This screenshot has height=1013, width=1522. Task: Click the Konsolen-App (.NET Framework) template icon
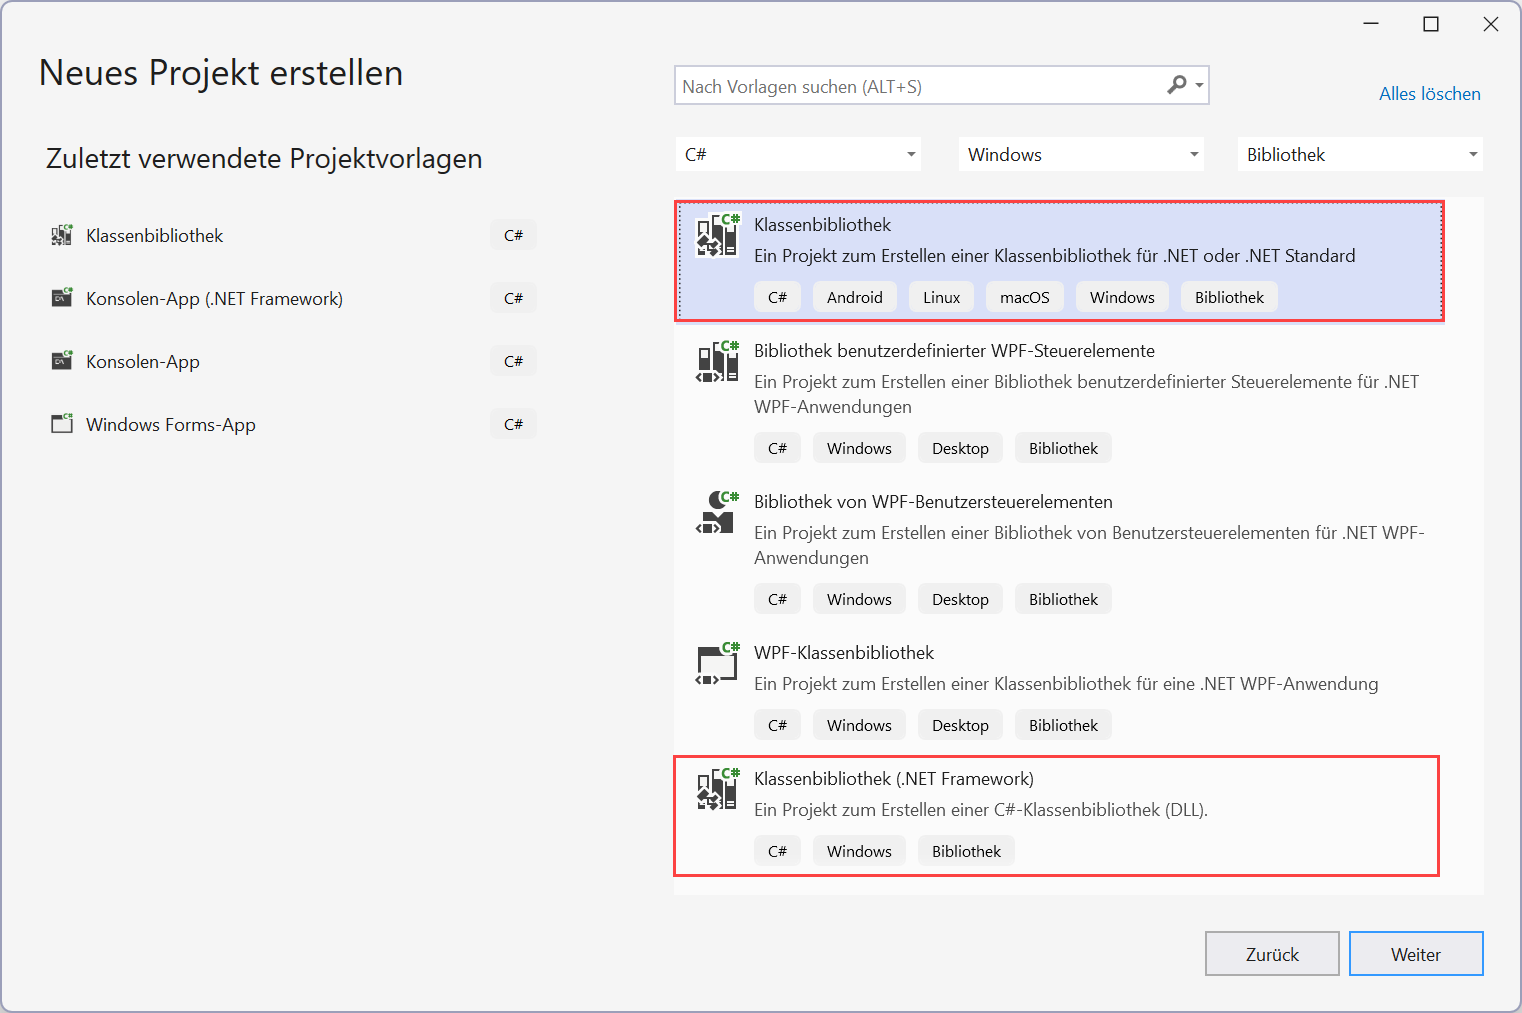61,297
